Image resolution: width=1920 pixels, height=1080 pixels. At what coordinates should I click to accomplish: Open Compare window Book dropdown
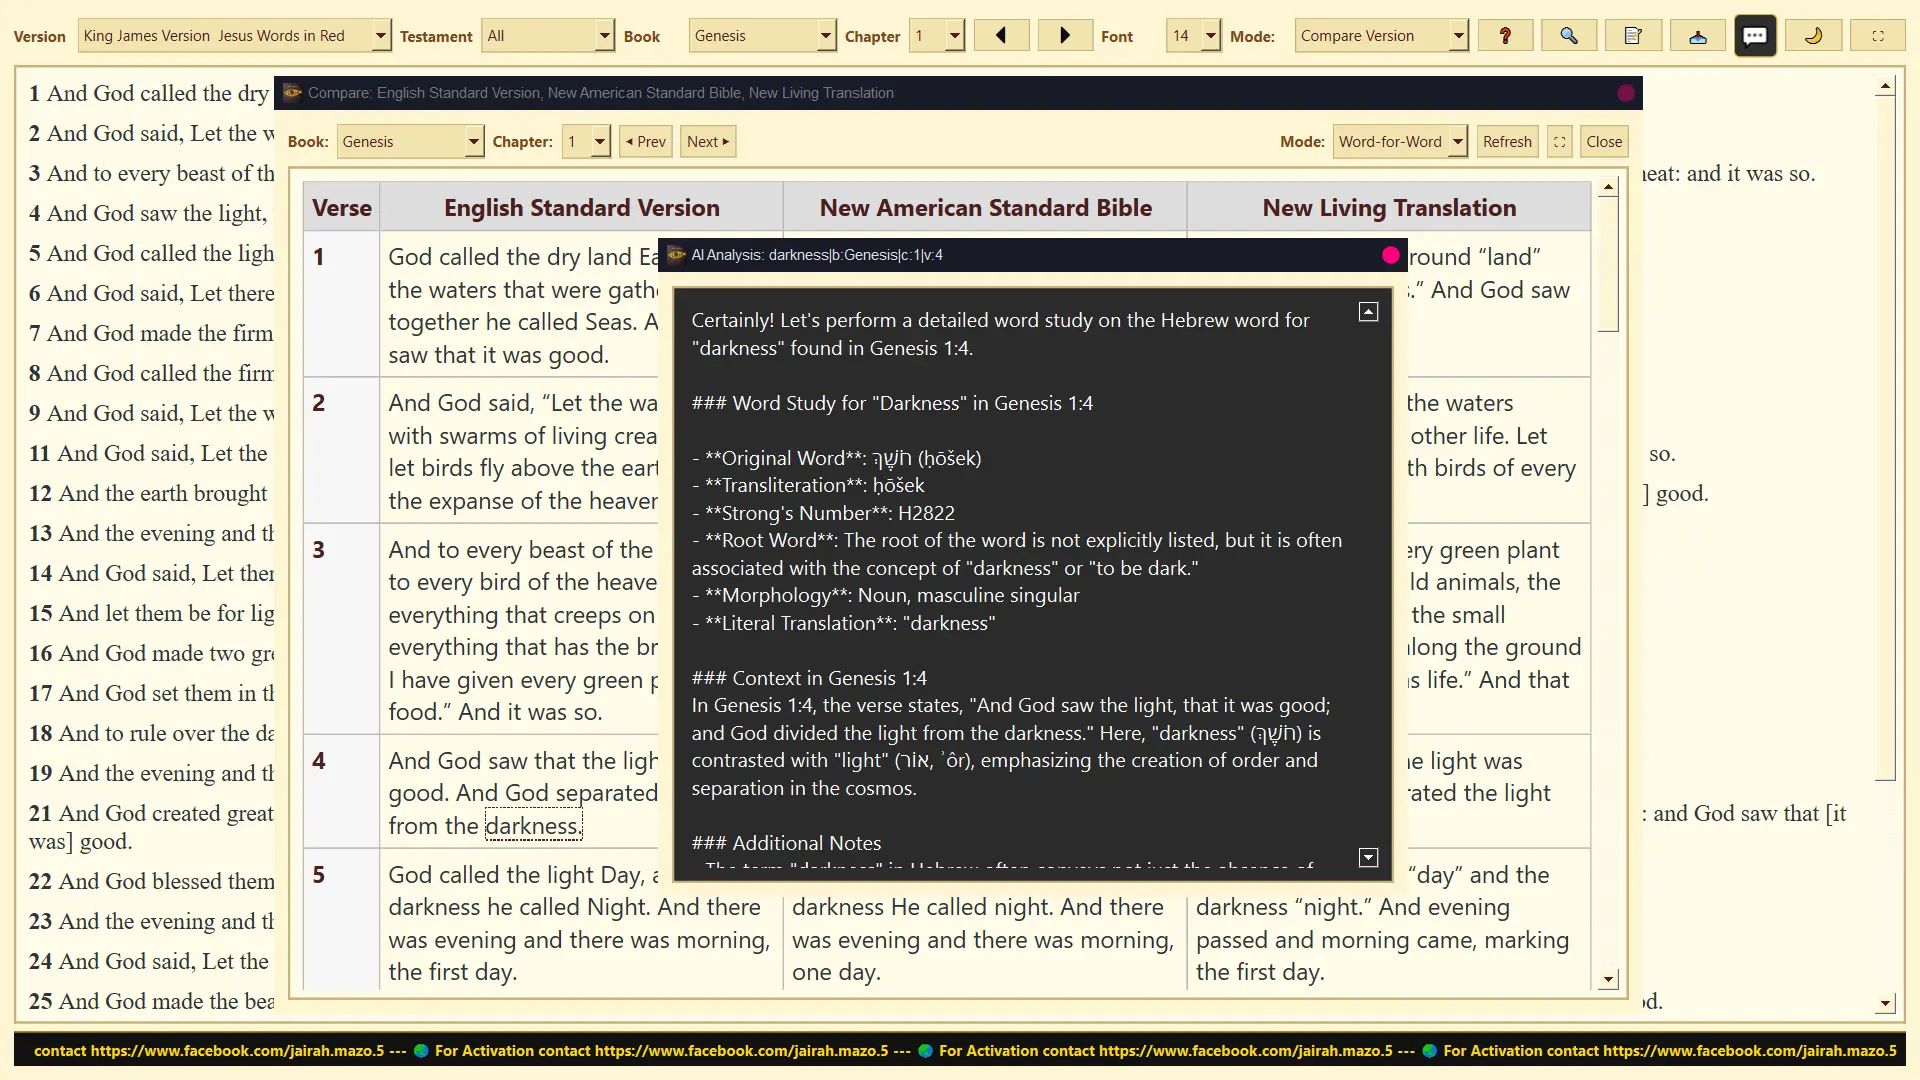pos(410,142)
